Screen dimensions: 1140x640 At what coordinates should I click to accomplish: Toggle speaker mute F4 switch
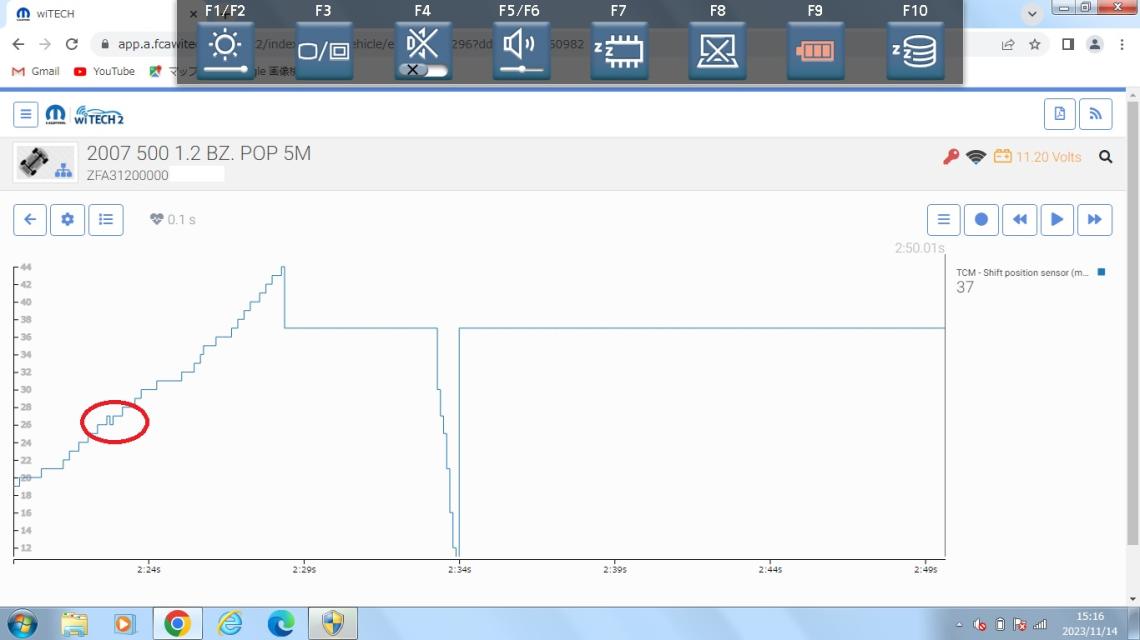[x=422, y=50]
